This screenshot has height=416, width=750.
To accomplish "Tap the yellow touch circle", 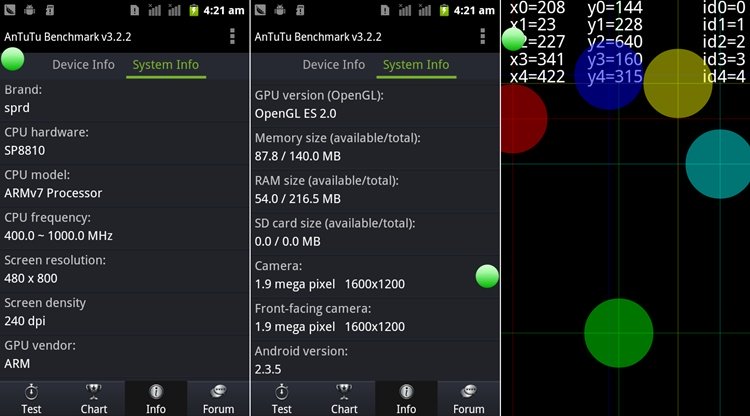I will 678,84.
